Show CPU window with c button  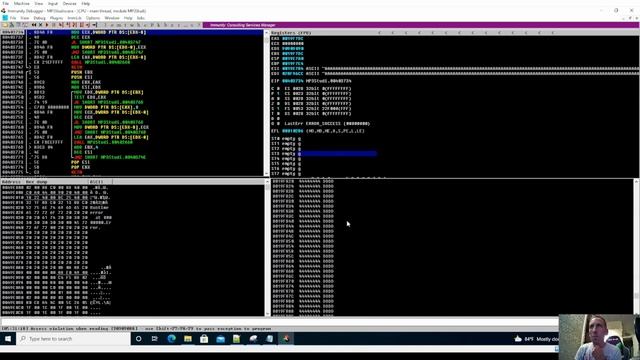click(x=145, y=25)
